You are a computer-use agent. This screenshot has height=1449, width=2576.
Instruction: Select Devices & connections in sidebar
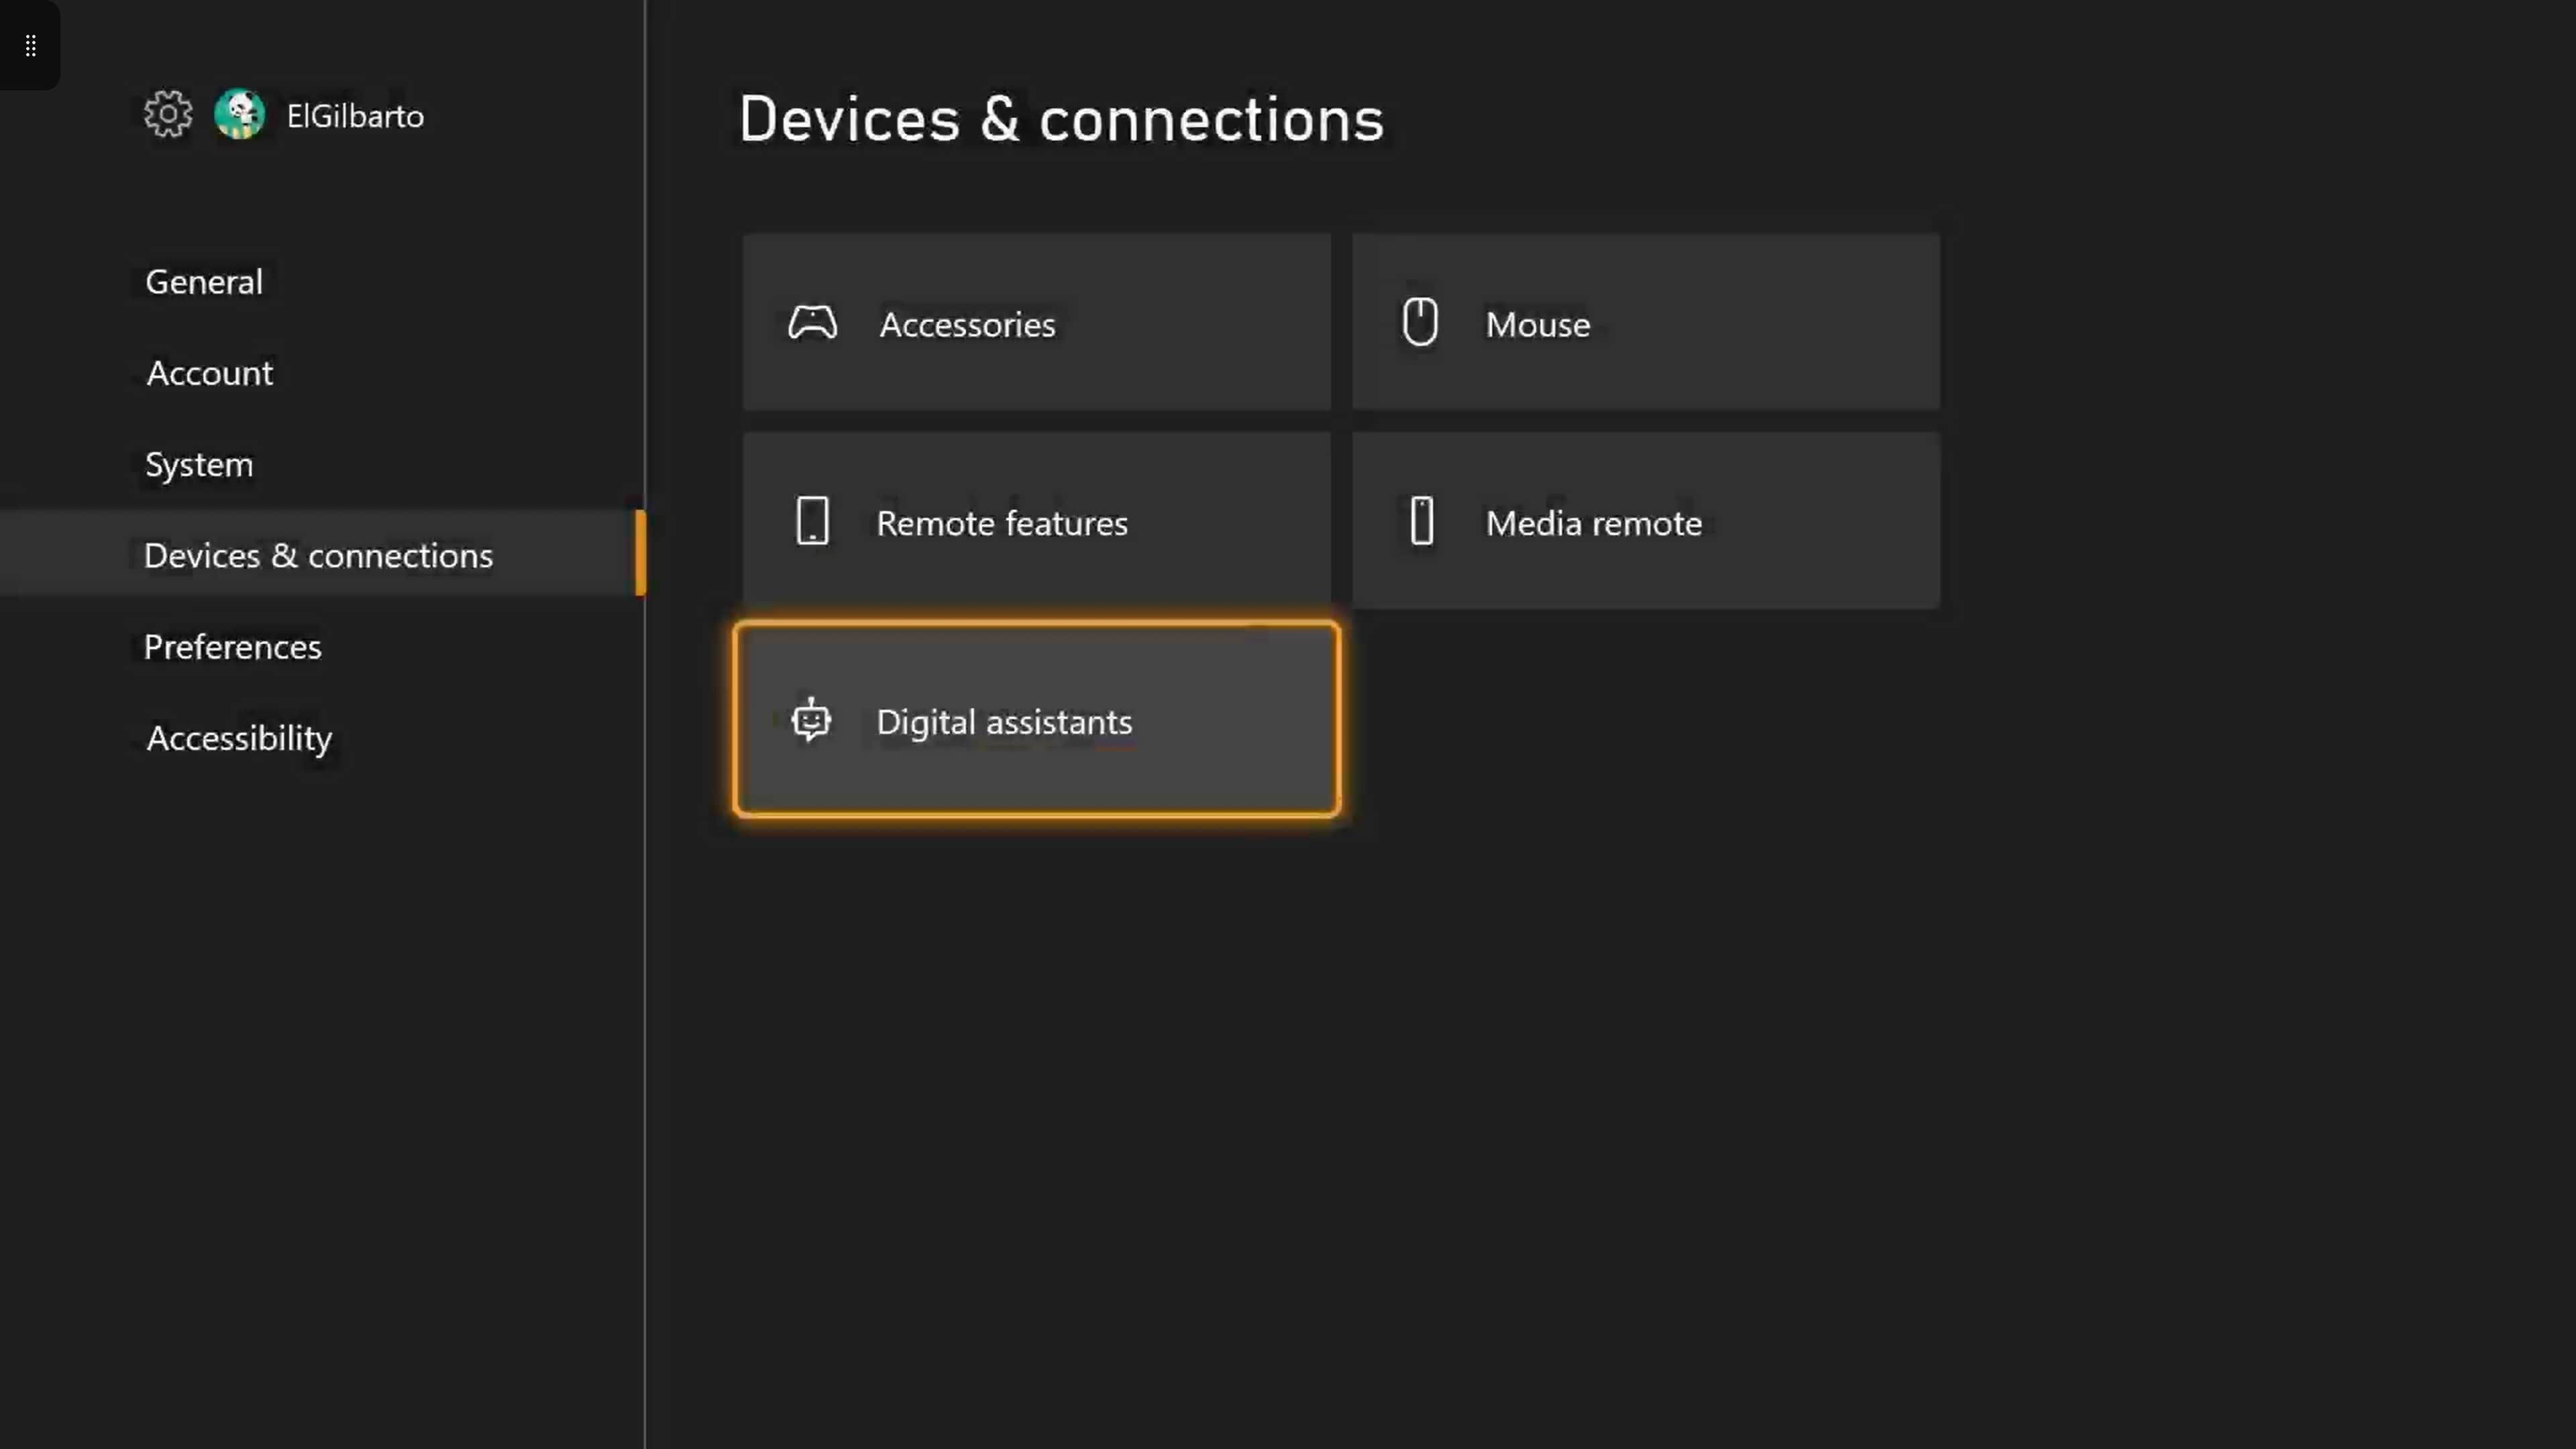(317, 555)
